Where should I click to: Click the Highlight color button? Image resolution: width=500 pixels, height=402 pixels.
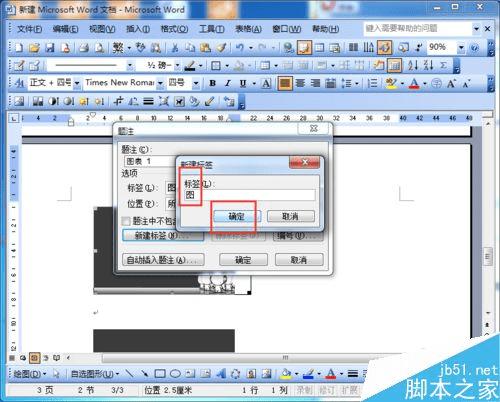coord(390,83)
